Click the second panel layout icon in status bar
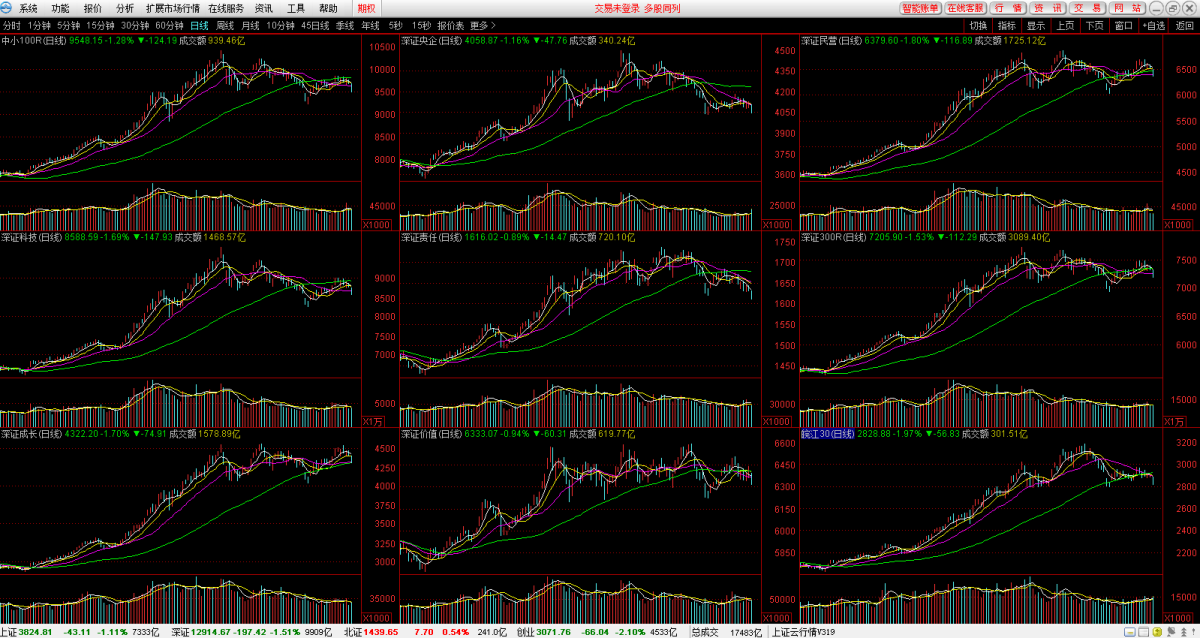Screen dimensions: 1200x638 tap(1144, 632)
